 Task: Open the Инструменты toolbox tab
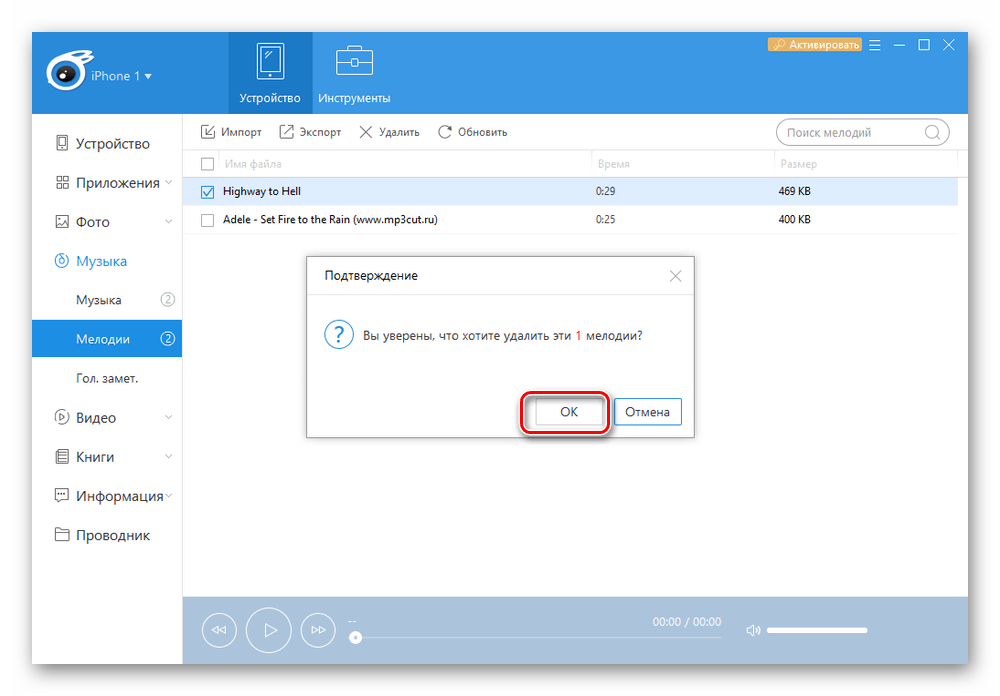354,73
